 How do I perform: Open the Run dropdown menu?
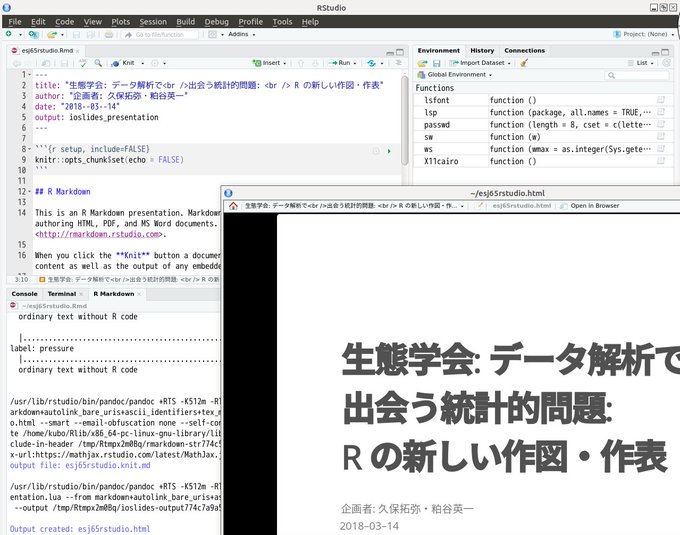tap(355, 63)
